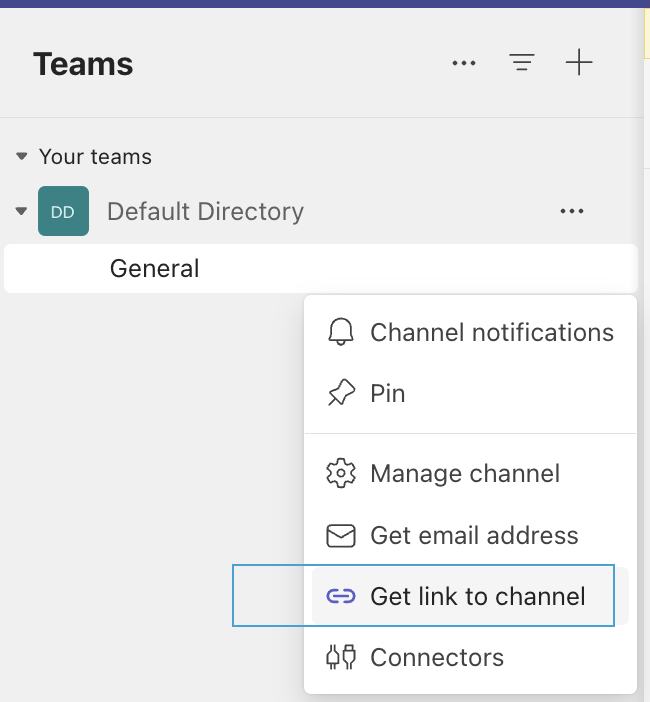Open Manage channel option
Viewport: 650px width, 702px height.
[x=470, y=473]
